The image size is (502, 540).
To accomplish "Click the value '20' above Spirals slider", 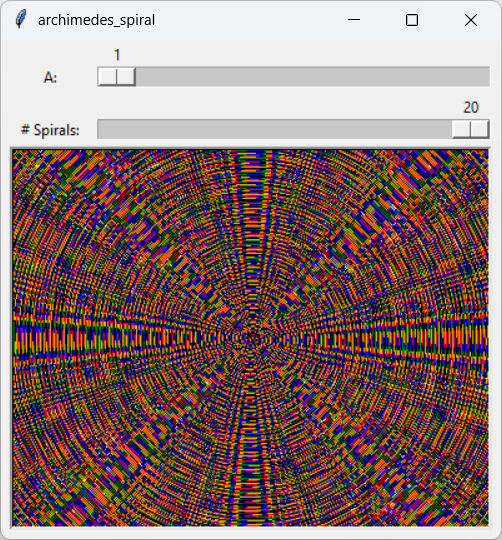I will 471,107.
